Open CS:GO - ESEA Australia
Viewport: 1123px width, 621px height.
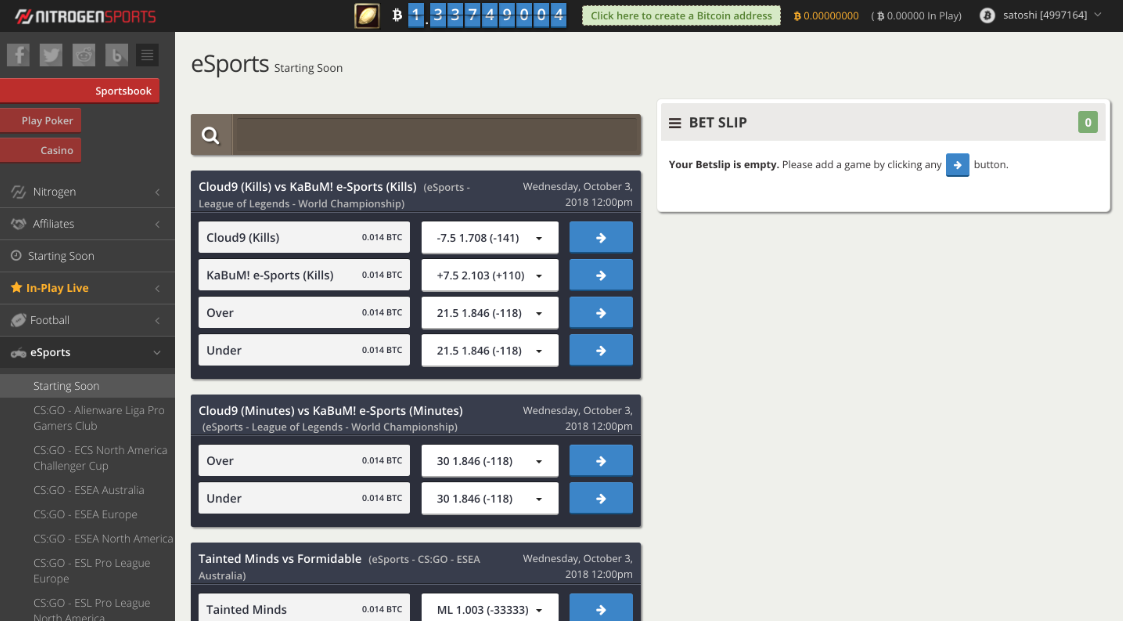pos(89,490)
